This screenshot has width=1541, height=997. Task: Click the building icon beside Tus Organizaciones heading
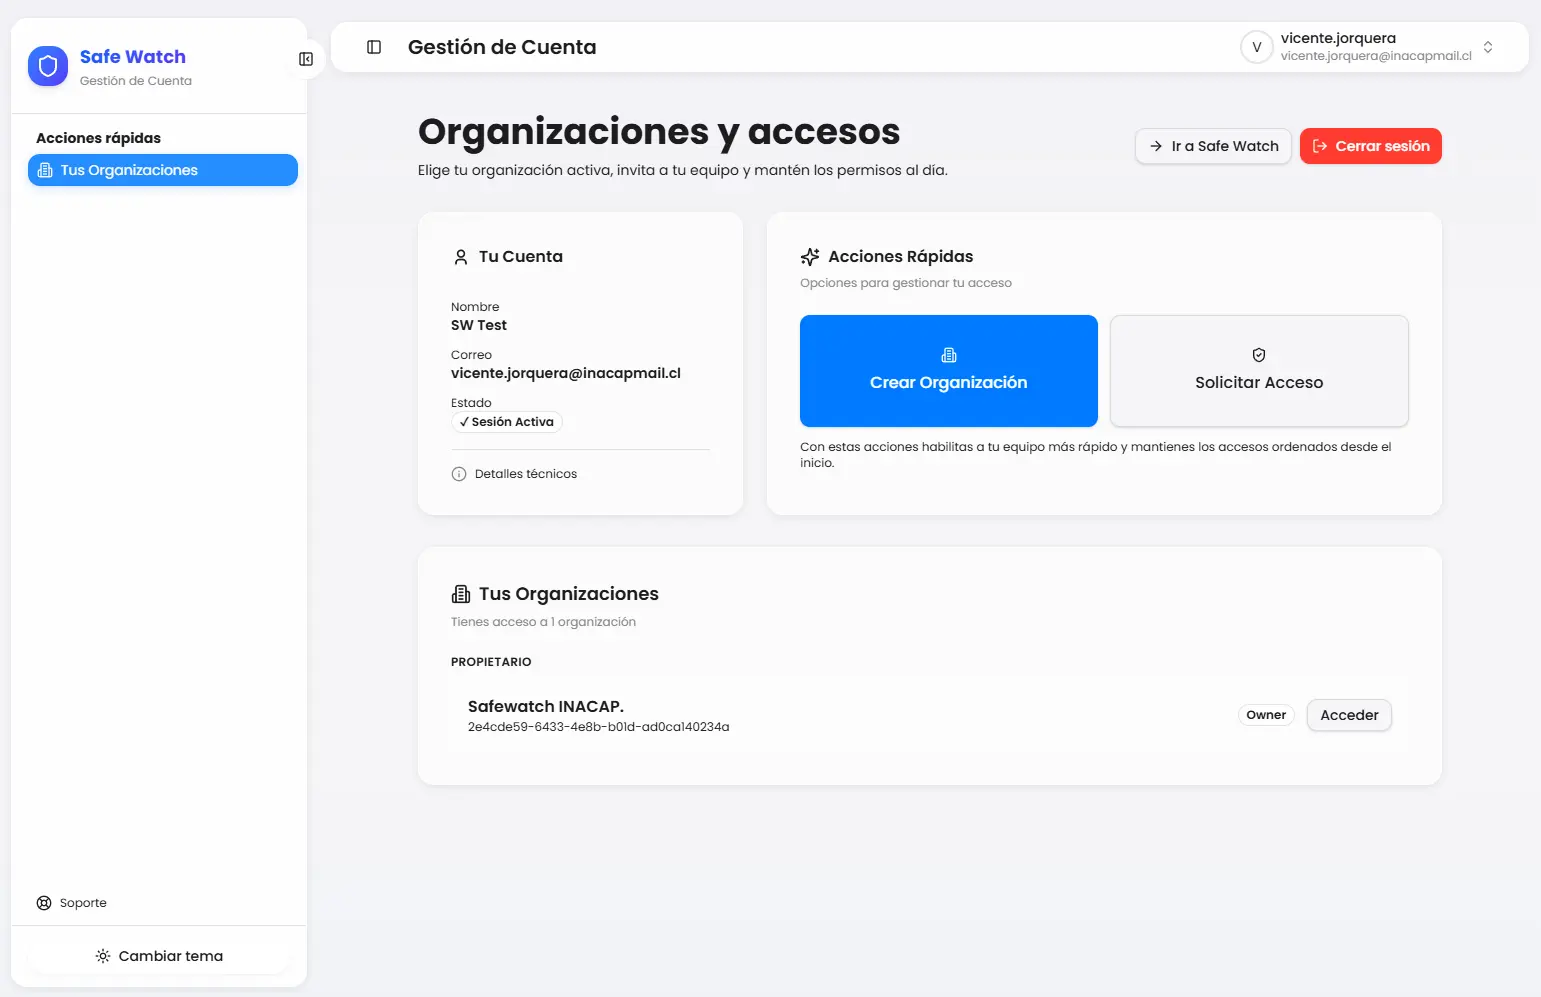point(460,594)
